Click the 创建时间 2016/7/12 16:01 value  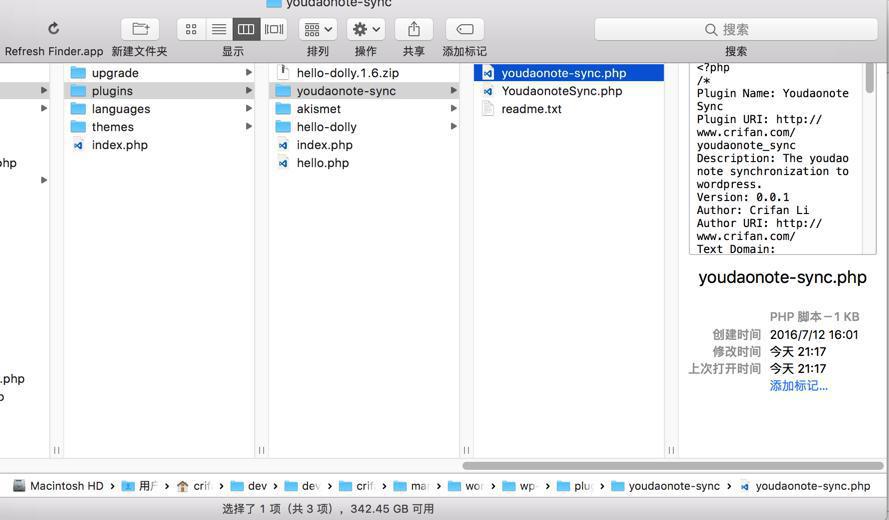point(814,335)
